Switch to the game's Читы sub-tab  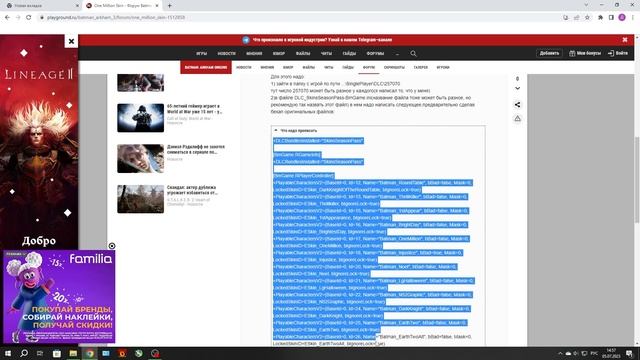tap(329, 67)
